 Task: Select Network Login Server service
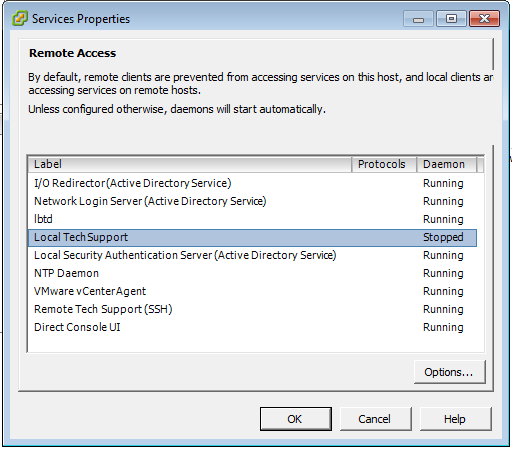252,201
